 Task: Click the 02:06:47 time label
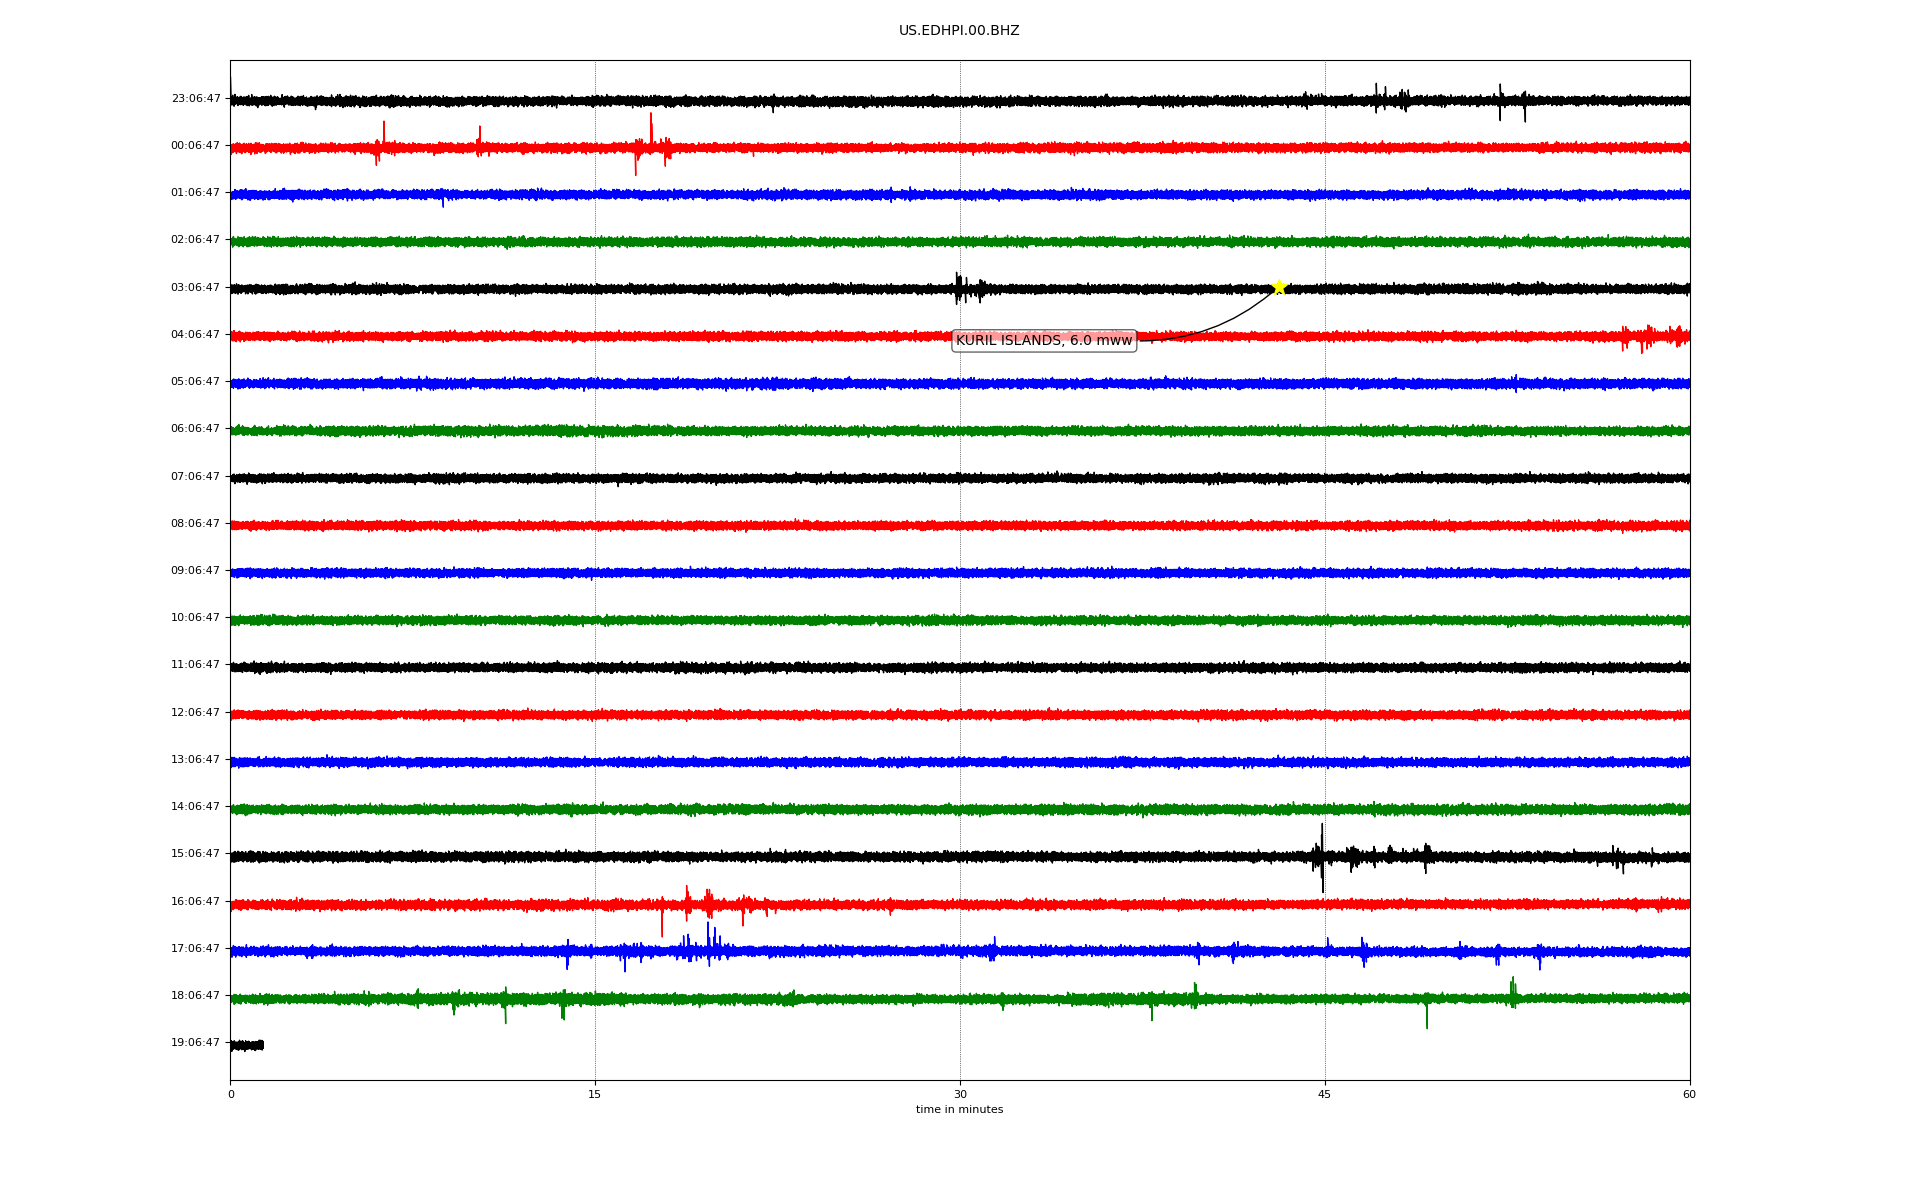coord(196,240)
